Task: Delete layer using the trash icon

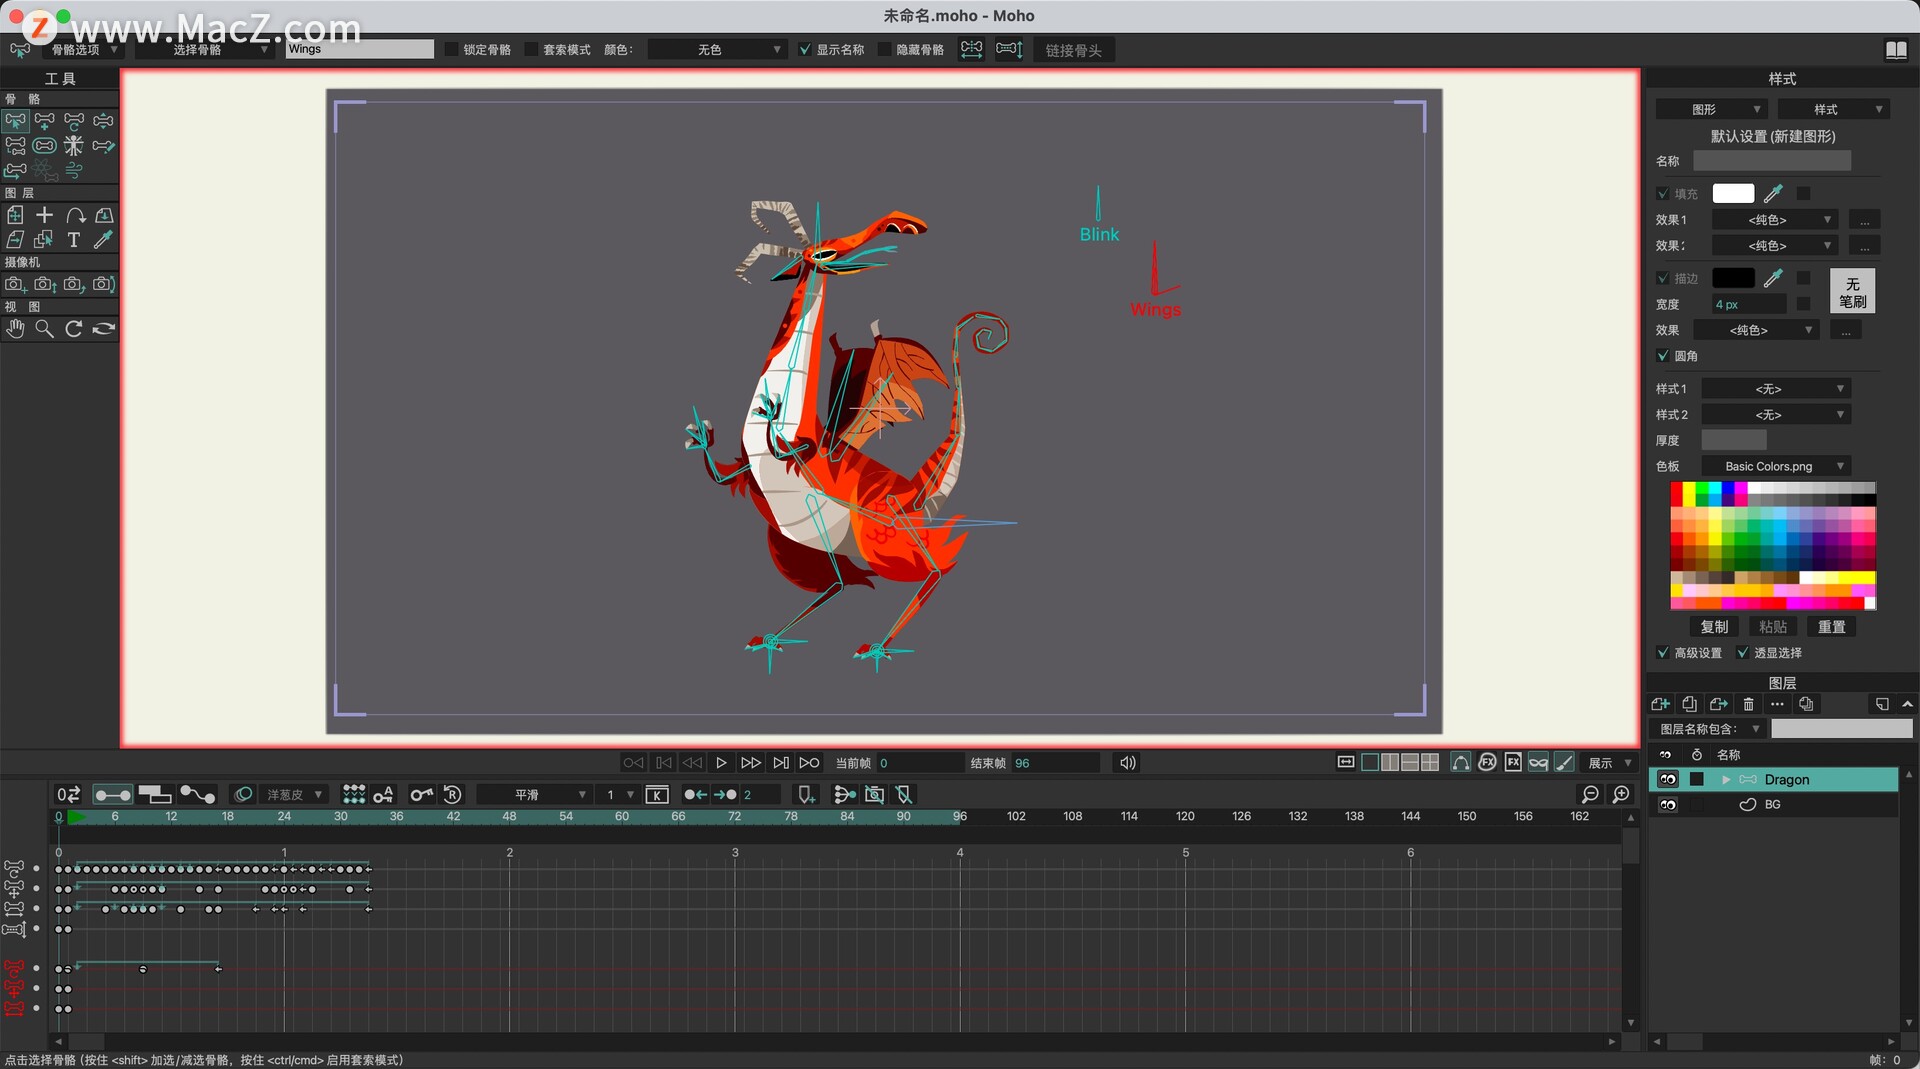Action: tap(1748, 704)
